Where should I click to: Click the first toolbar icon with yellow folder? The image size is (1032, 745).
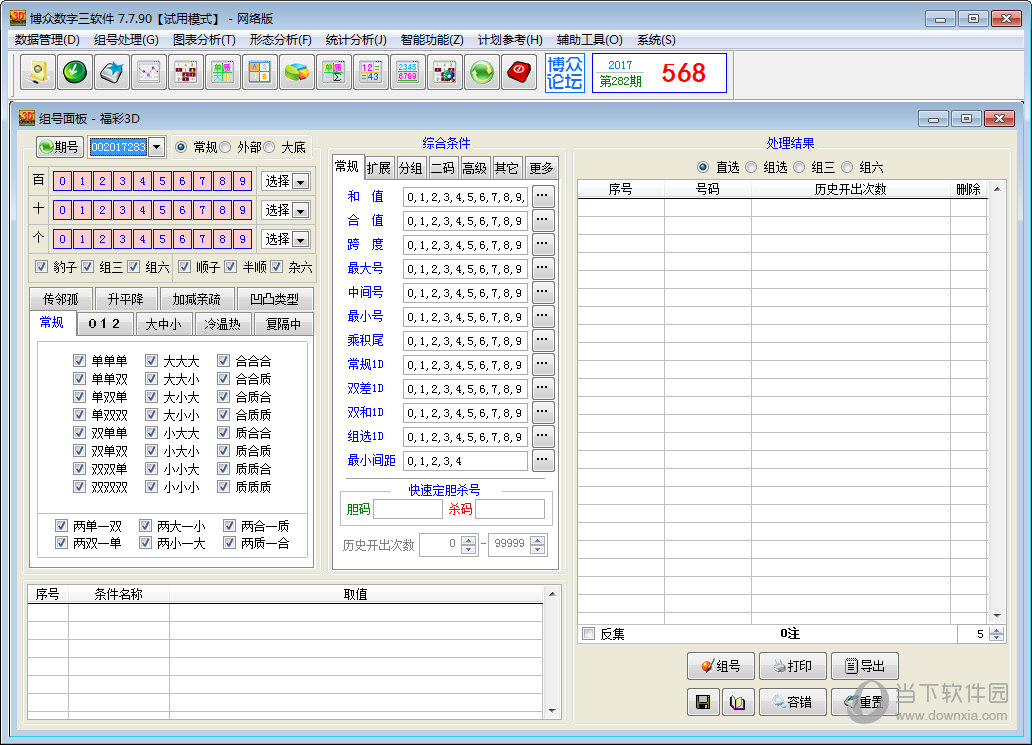point(38,72)
